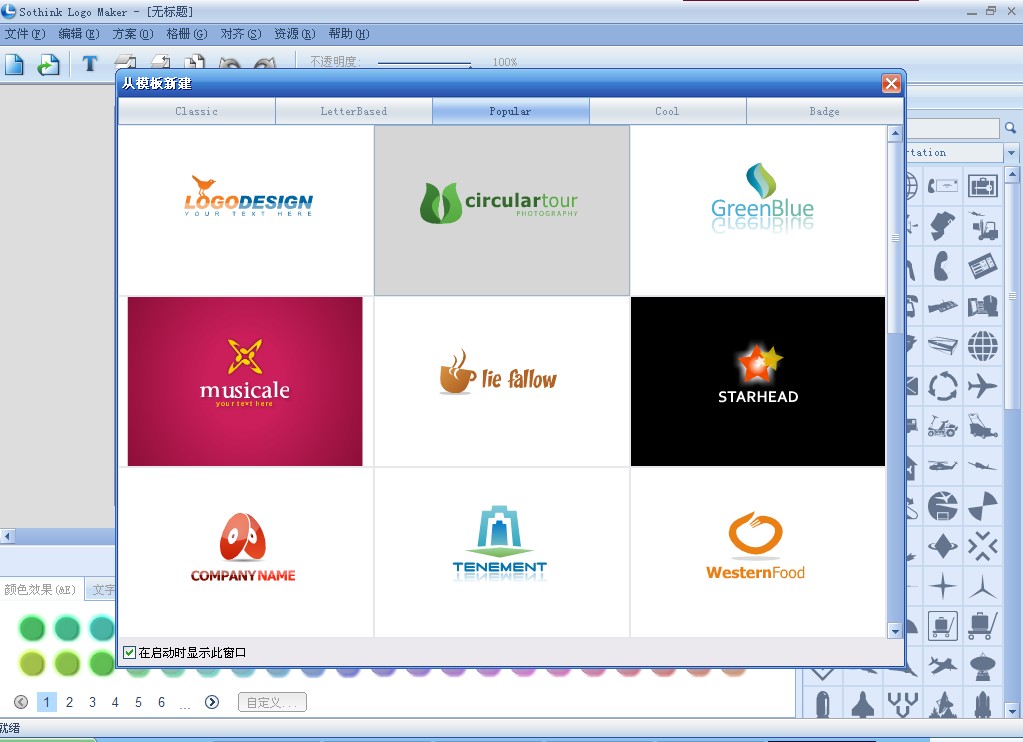Switch to the LetterBased templates tab
This screenshot has height=742, width=1023.
coord(354,112)
